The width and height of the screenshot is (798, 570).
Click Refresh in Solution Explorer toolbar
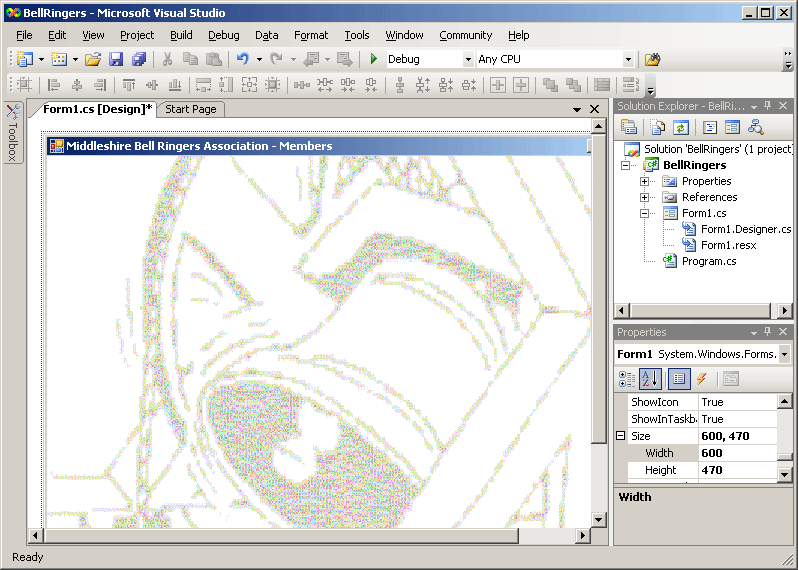[x=681, y=127]
